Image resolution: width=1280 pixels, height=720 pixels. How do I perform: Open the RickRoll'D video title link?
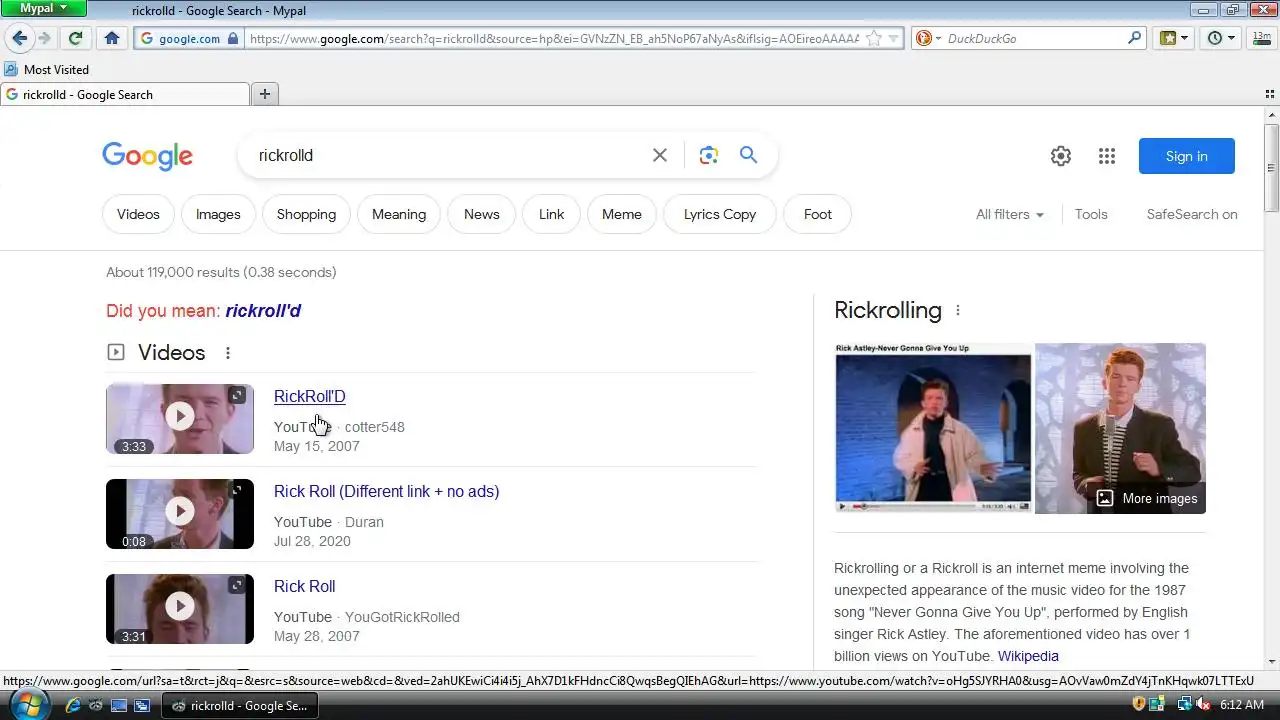click(310, 396)
